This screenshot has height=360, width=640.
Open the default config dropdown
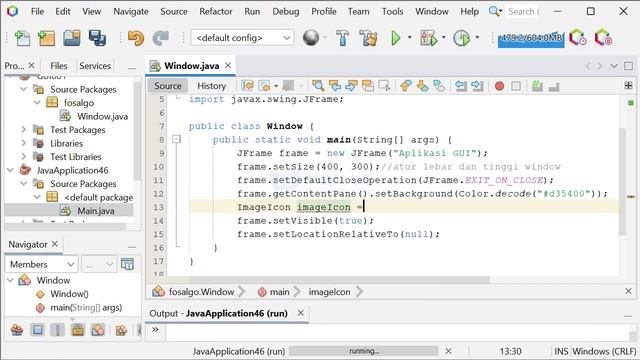(242, 38)
